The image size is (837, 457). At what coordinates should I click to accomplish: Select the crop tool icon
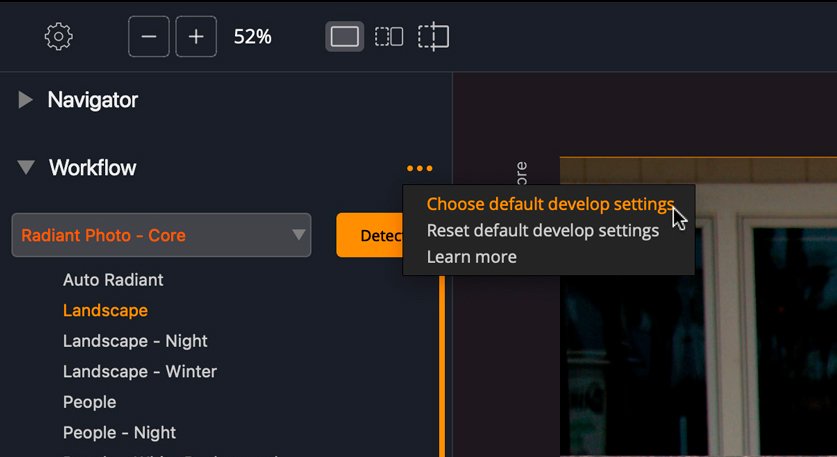click(x=433, y=37)
